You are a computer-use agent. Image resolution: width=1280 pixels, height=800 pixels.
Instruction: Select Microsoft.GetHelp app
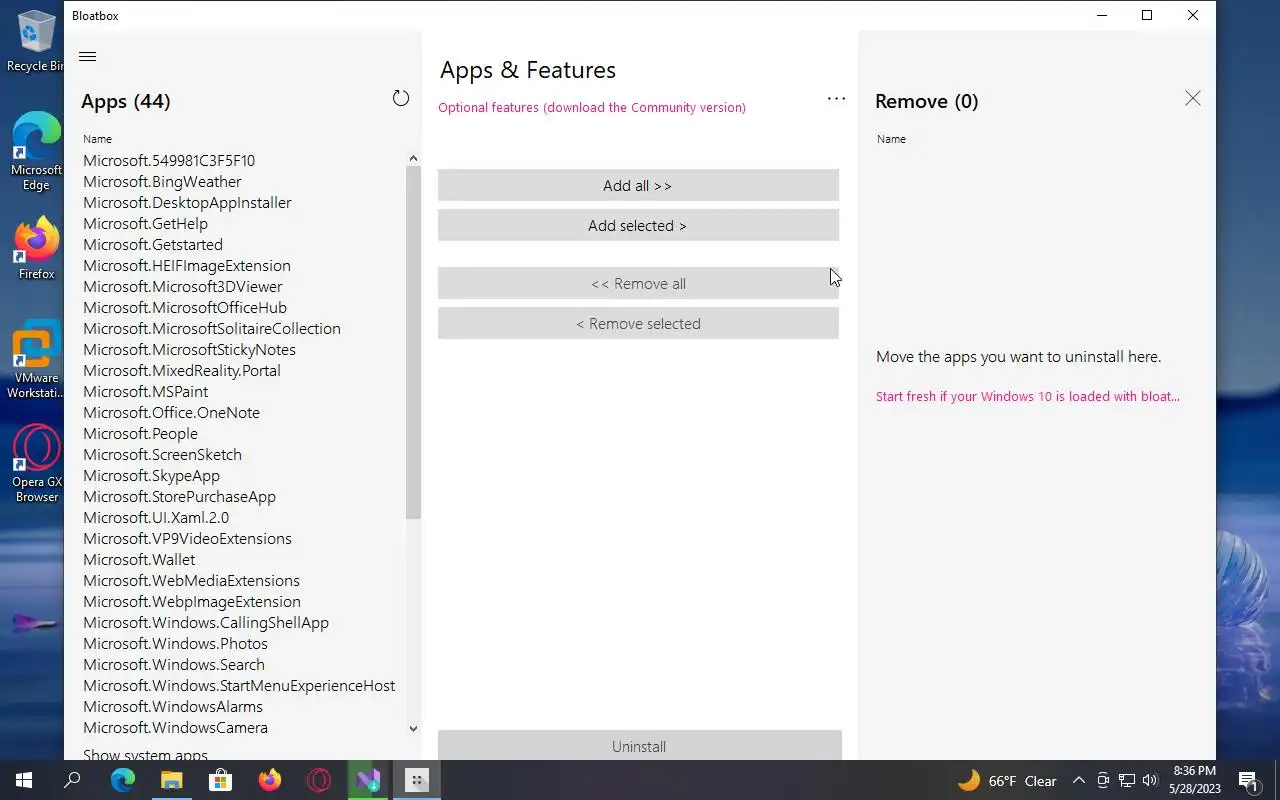tap(145, 223)
